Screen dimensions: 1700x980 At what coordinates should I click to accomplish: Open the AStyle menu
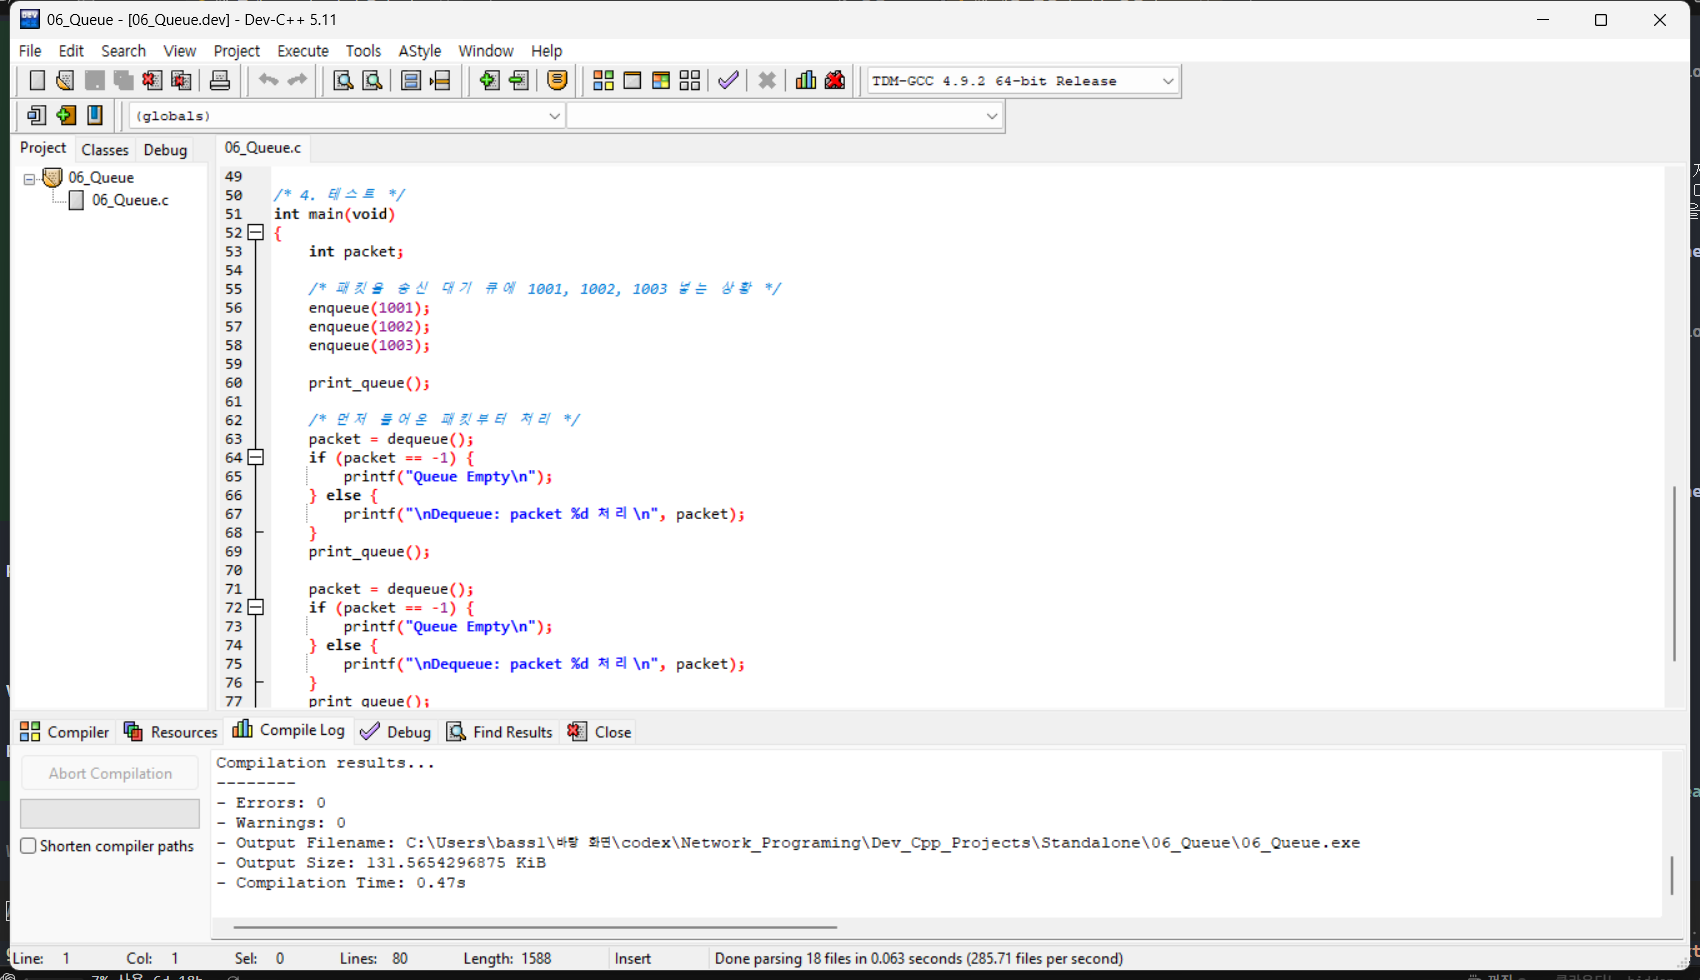click(420, 51)
